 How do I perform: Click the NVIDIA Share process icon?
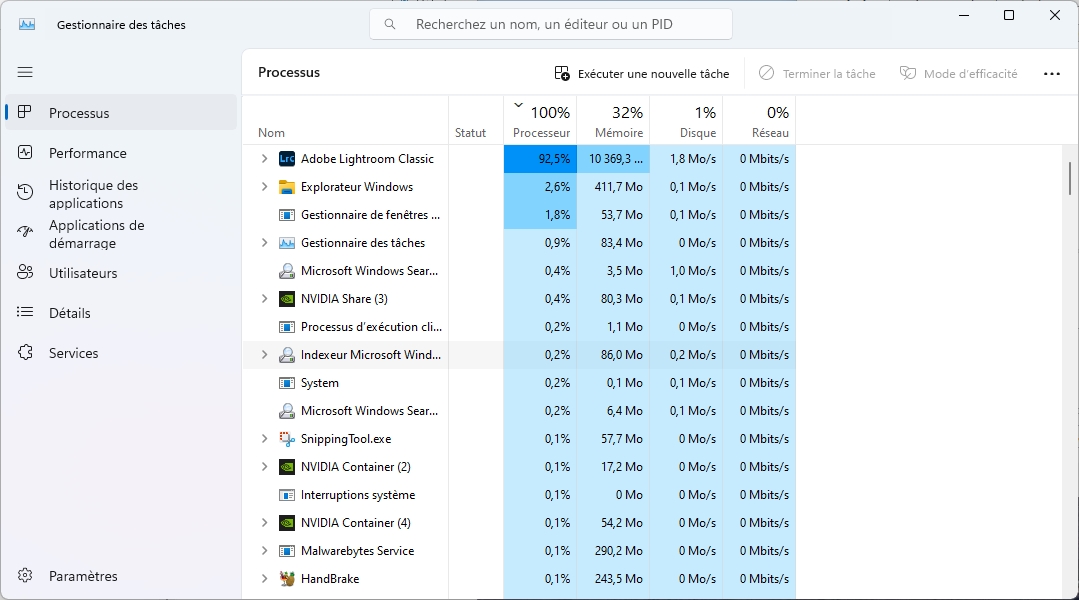(x=287, y=299)
